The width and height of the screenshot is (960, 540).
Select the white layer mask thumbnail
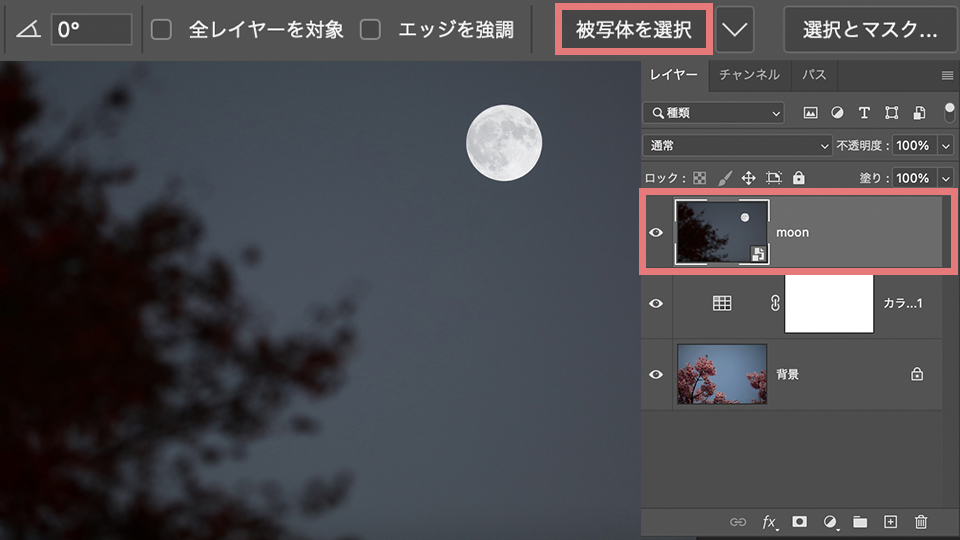coord(829,304)
